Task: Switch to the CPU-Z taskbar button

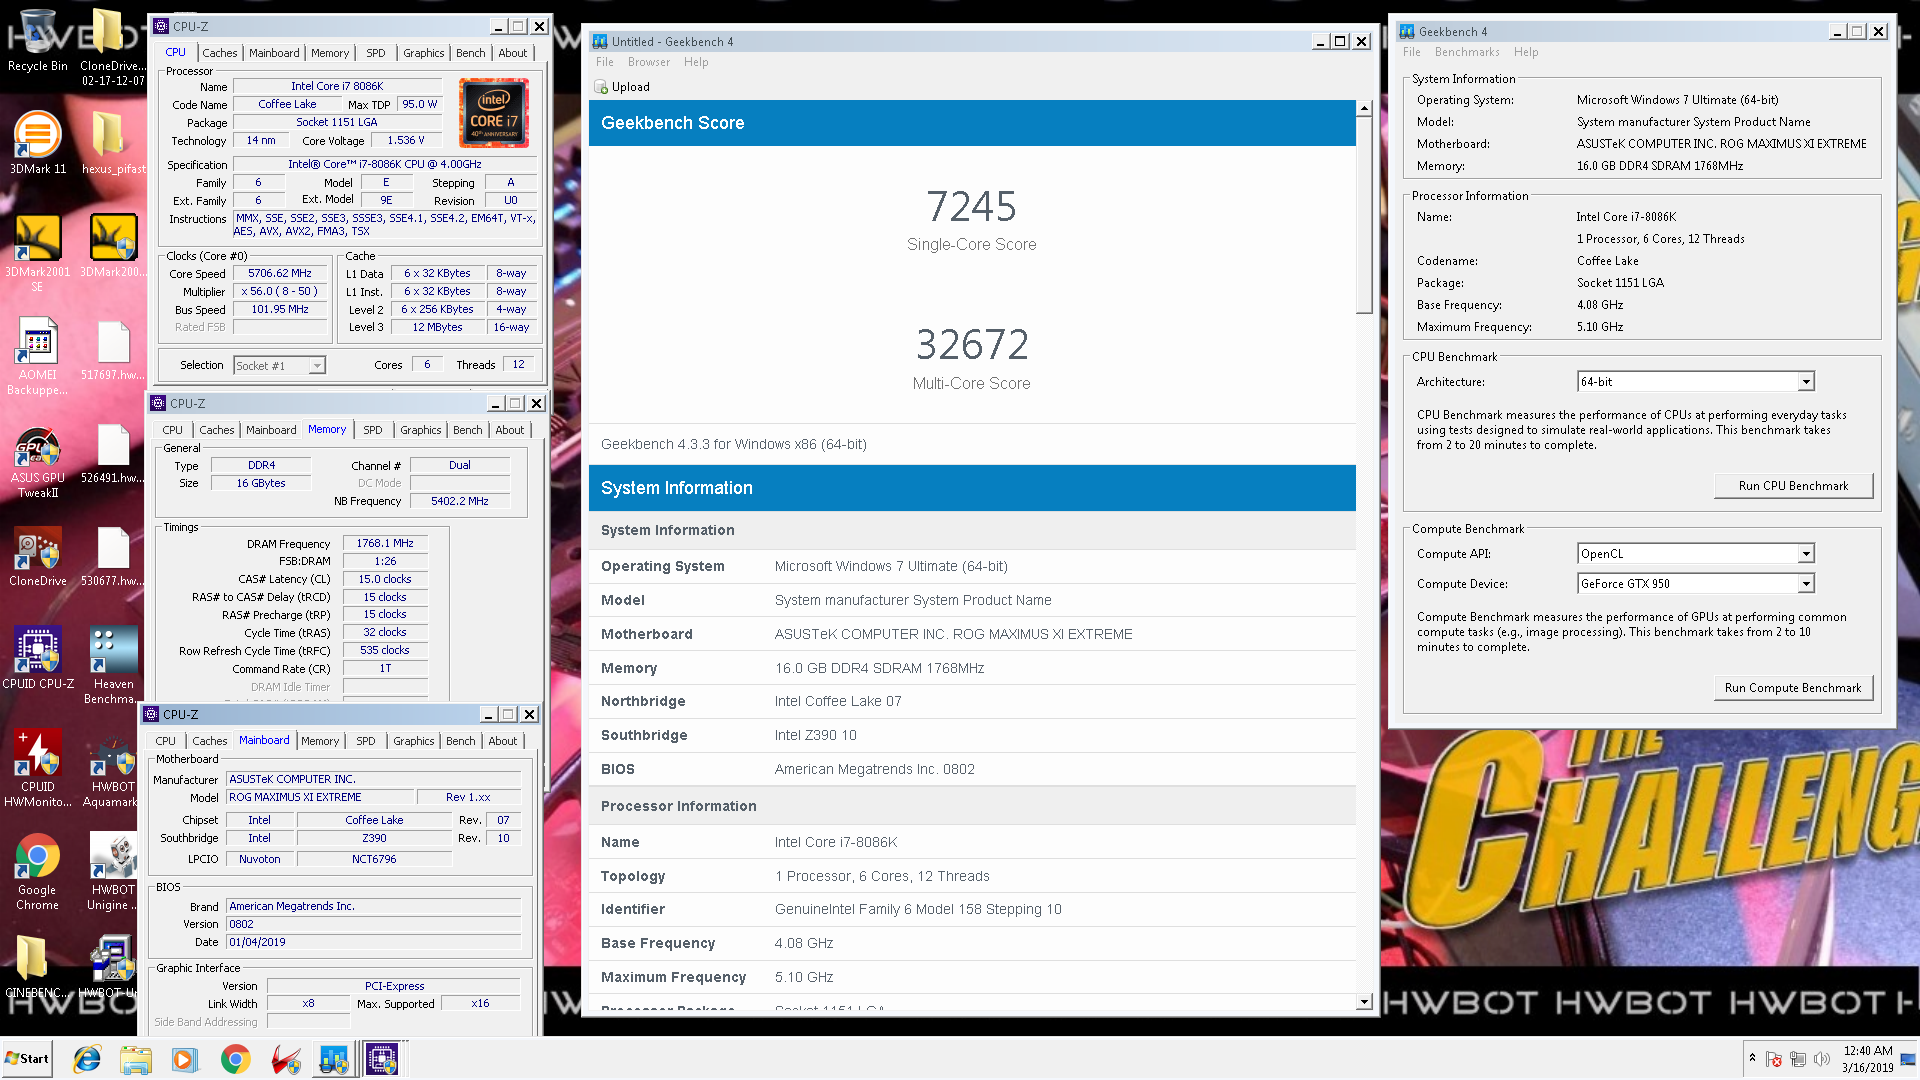Action: pyautogui.click(x=382, y=1059)
